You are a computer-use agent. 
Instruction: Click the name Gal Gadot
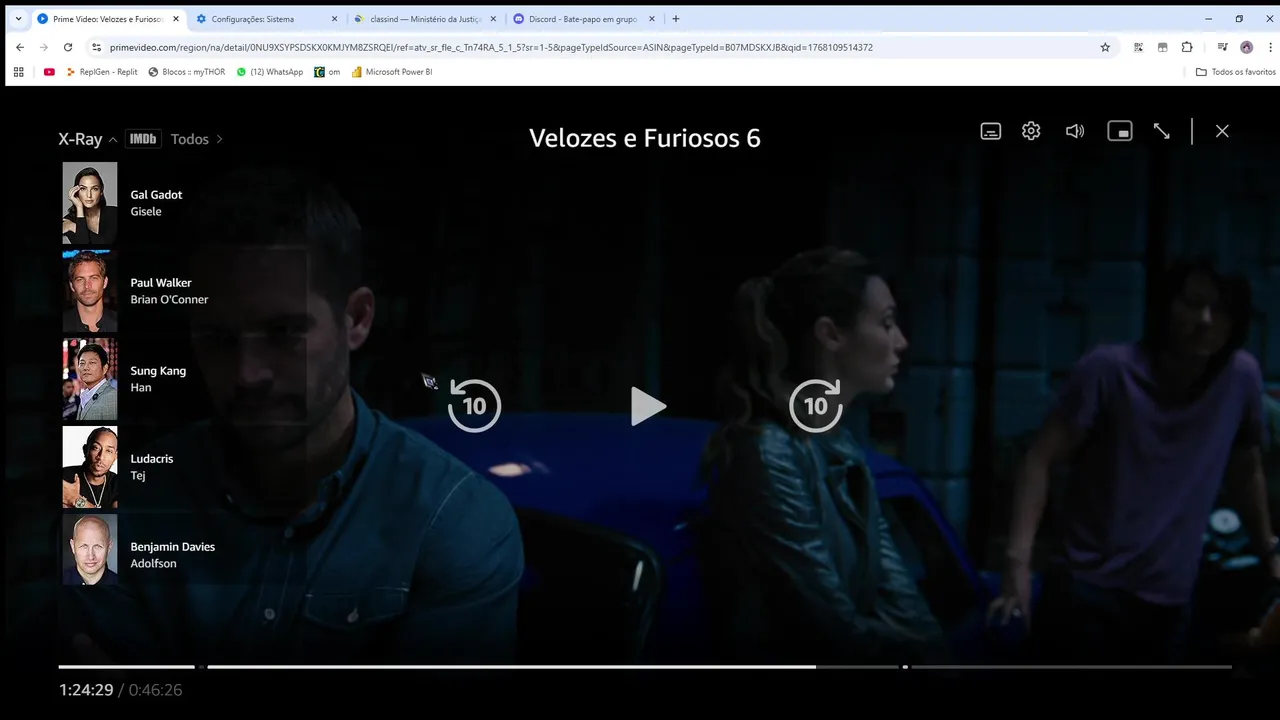click(x=156, y=195)
